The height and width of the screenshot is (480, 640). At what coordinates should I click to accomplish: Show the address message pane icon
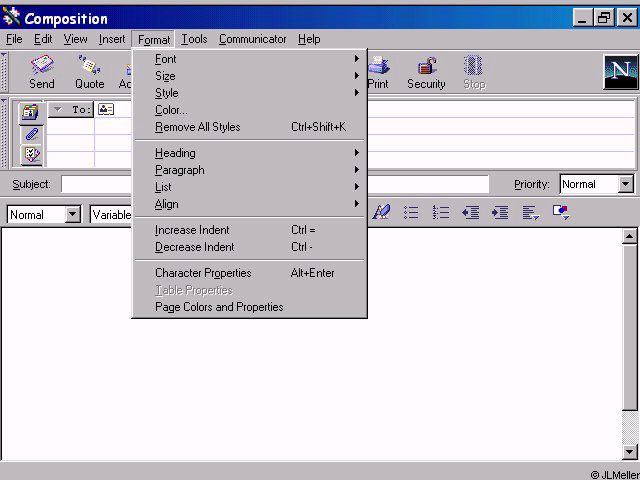click(30, 112)
